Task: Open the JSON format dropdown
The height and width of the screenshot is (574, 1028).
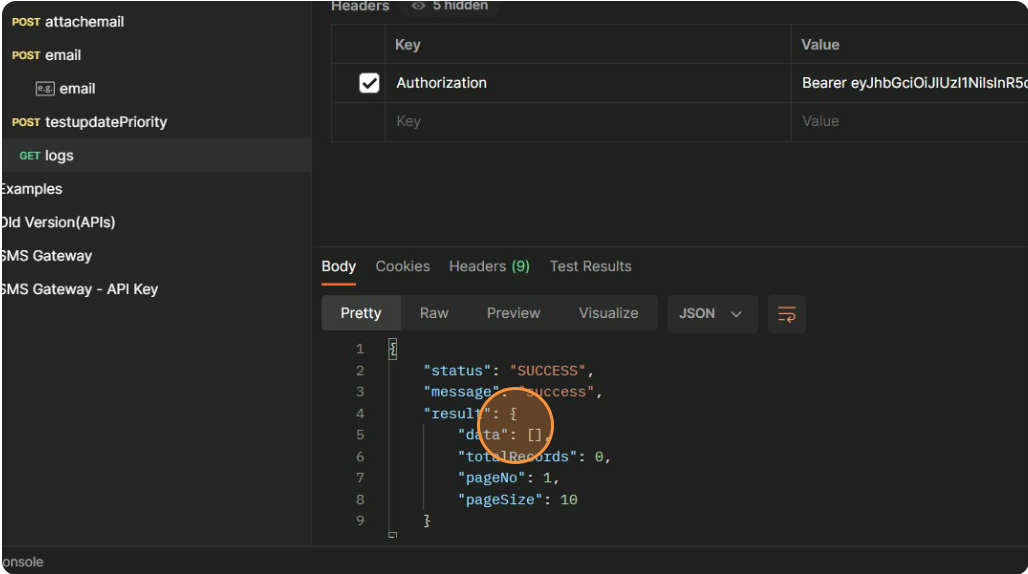Action: 710,314
